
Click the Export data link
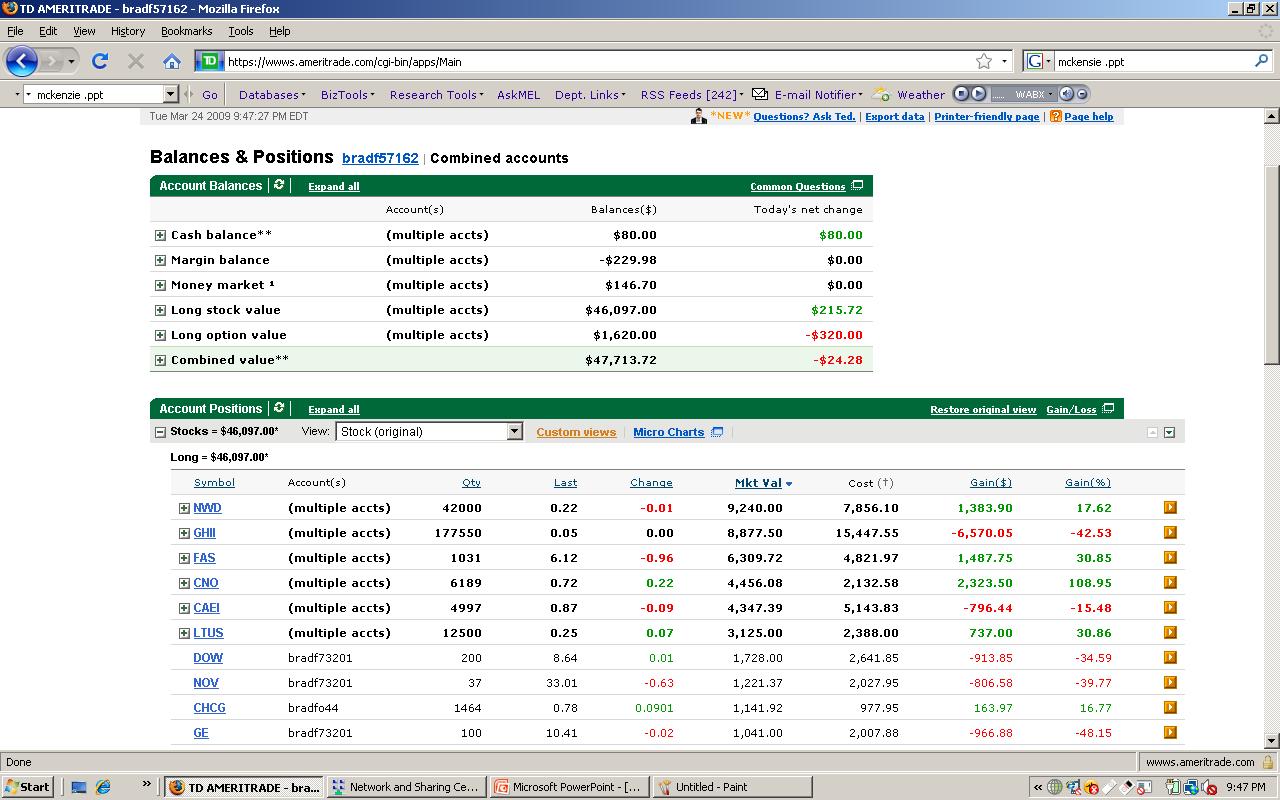pyautogui.click(x=894, y=117)
